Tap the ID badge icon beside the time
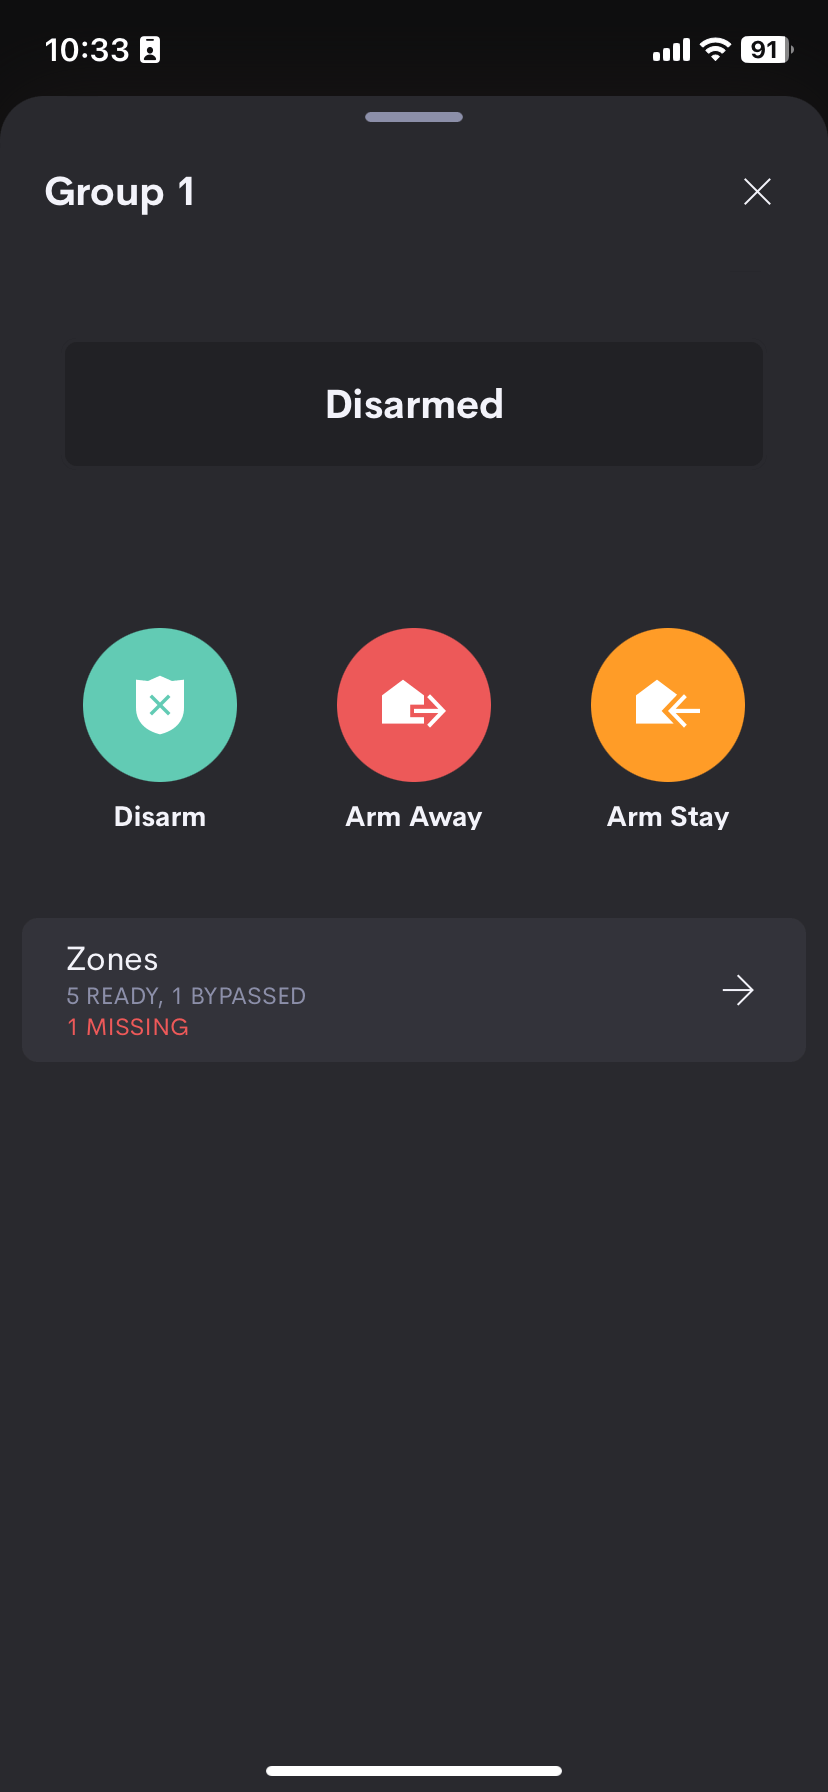The height and width of the screenshot is (1792, 828). tap(150, 50)
